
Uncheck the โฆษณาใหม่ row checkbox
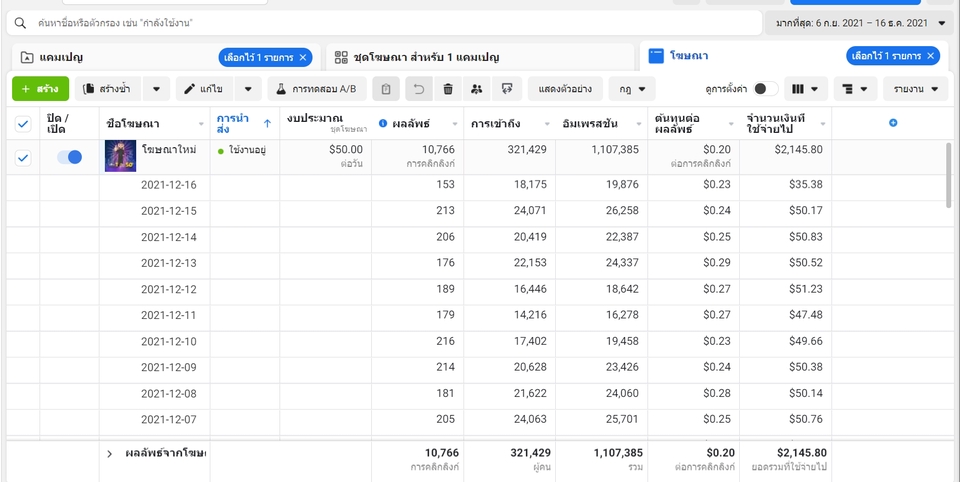(23, 158)
